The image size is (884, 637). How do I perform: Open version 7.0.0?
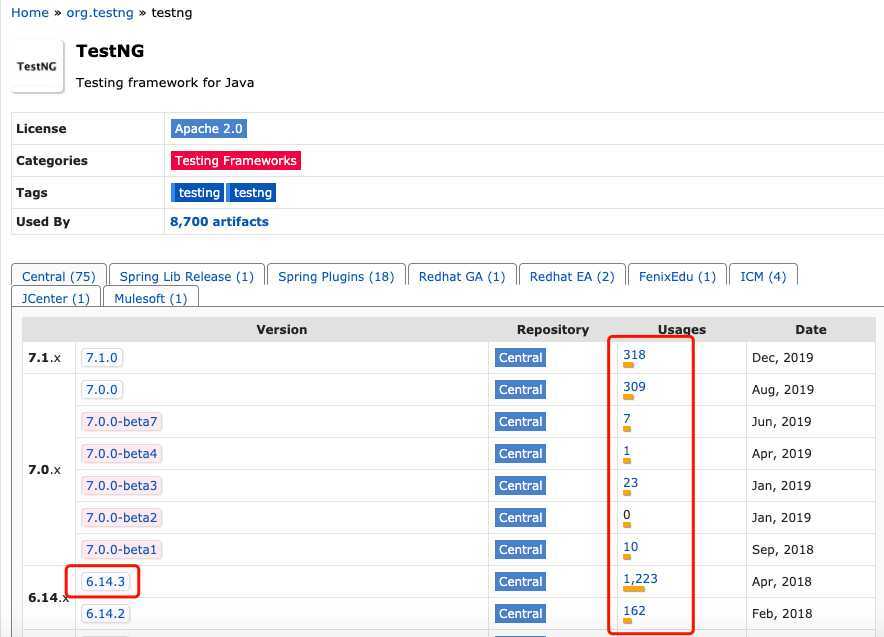coord(102,390)
